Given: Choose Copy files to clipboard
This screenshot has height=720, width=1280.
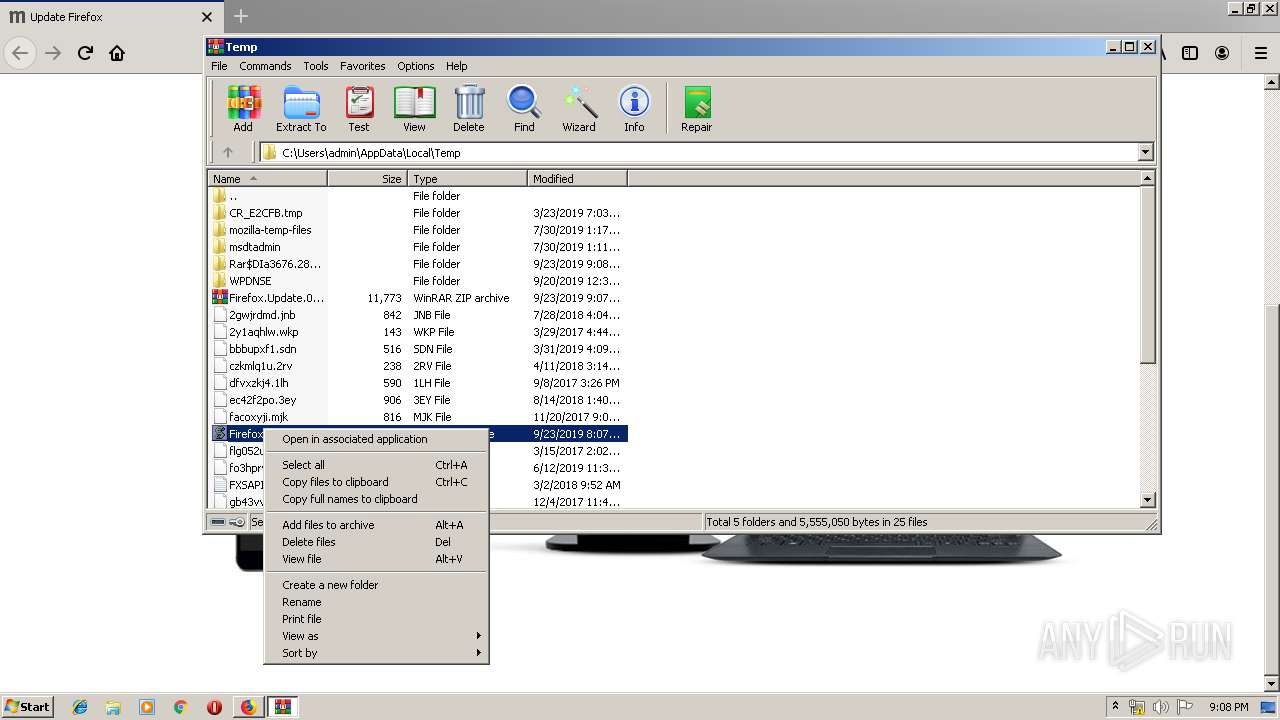Looking at the screenshot, I should coord(376,482).
